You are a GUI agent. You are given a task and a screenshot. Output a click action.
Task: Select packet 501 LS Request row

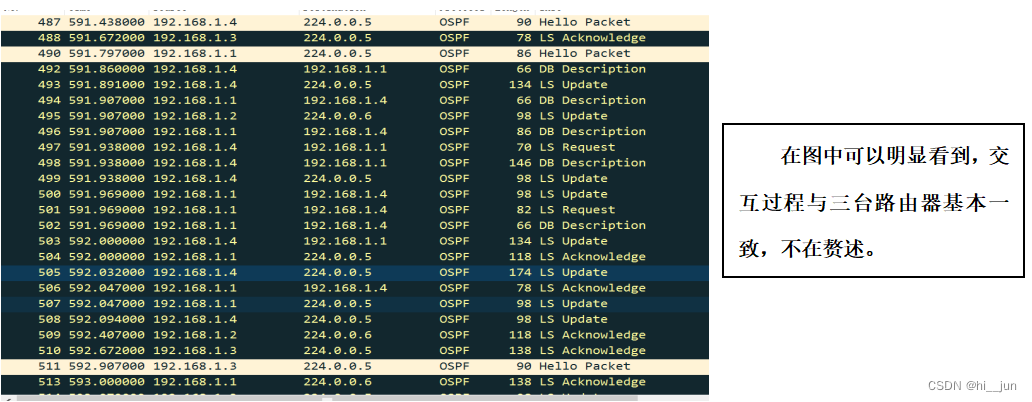point(355,210)
